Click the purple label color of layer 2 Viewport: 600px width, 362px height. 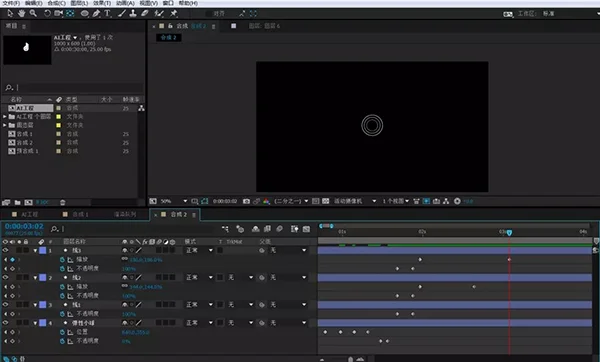tap(42, 277)
